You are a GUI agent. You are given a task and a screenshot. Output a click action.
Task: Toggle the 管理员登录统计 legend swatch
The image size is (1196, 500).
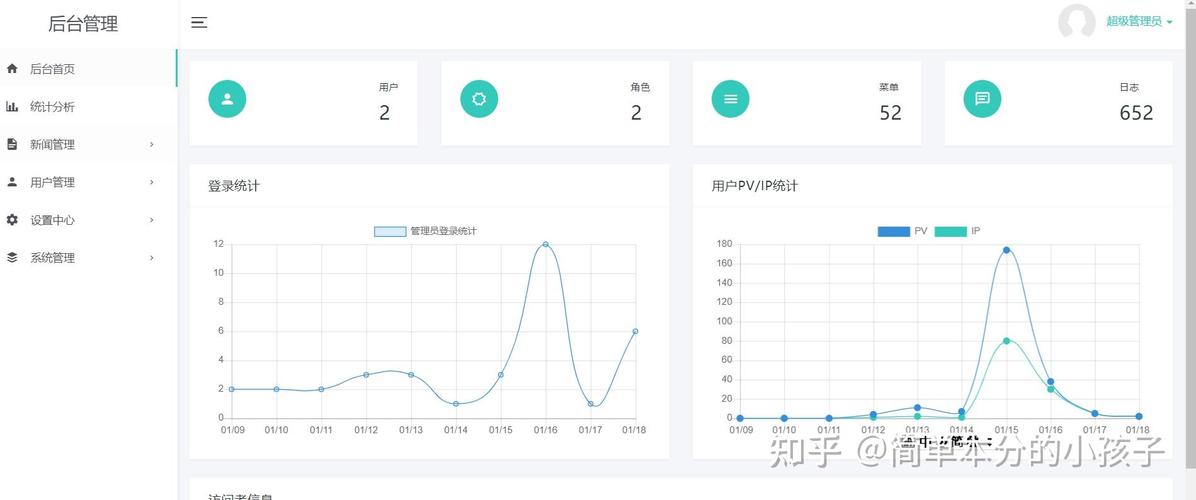(390, 231)
